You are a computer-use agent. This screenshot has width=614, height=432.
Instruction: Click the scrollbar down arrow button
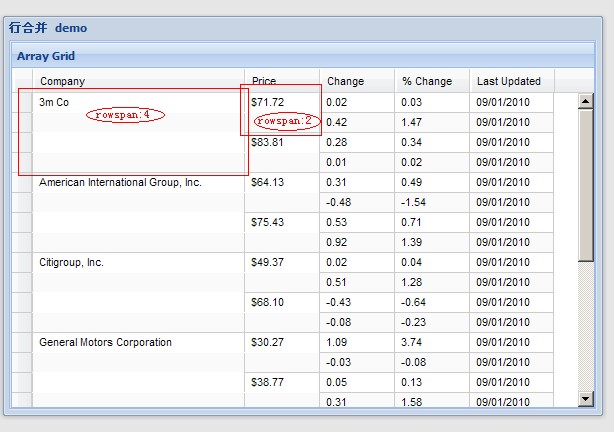tap(586, 400)
